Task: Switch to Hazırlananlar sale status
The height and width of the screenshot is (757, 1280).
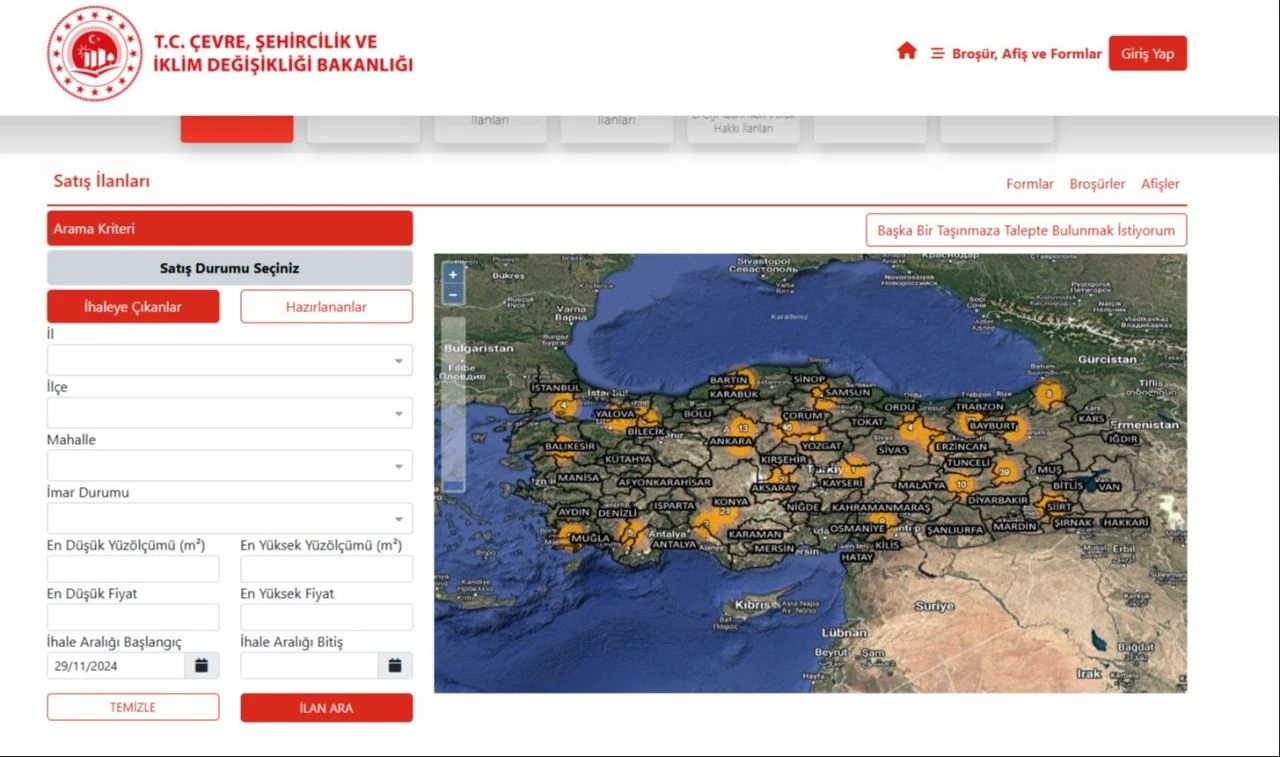Action: coord(326,307)
